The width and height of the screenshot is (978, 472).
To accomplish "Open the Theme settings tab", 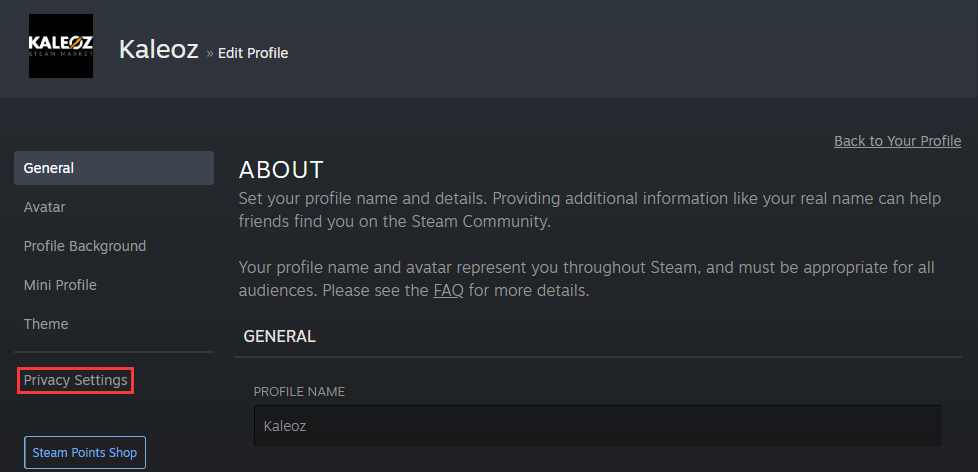I will [46, 324].
